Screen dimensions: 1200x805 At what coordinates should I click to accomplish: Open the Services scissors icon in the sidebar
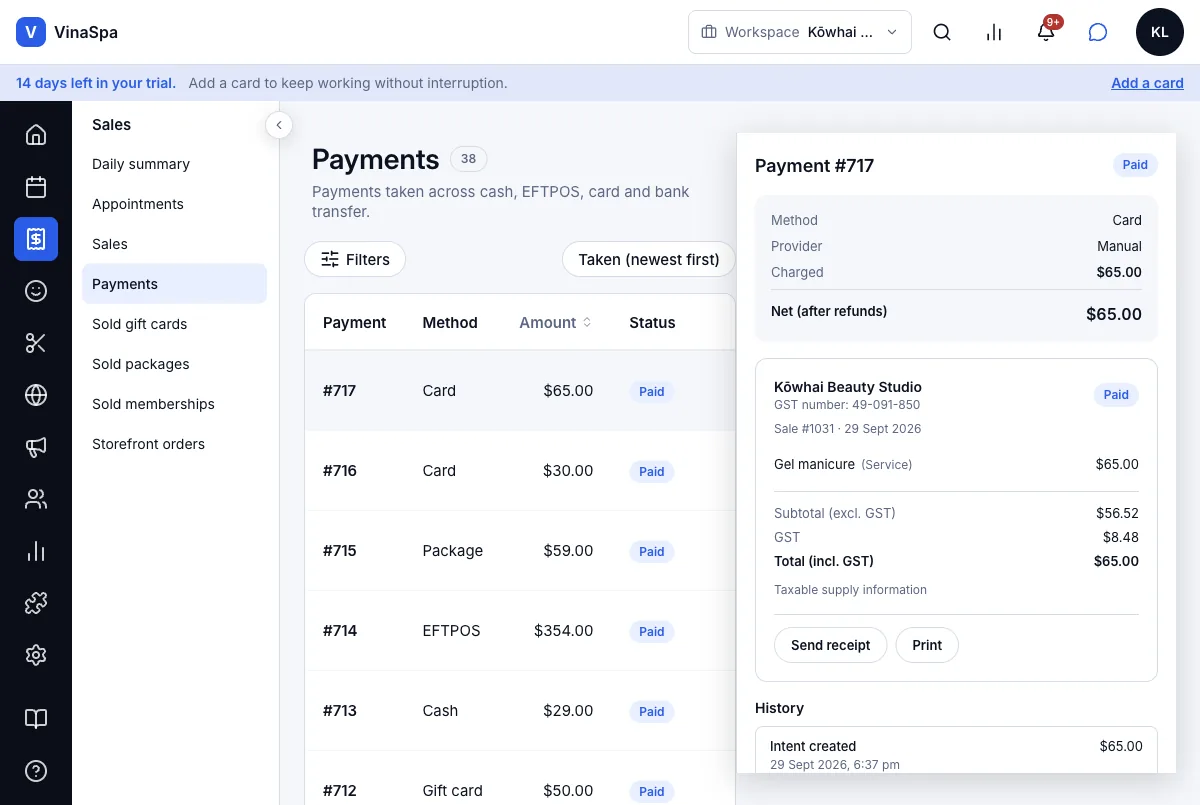(x=36, y=343)
